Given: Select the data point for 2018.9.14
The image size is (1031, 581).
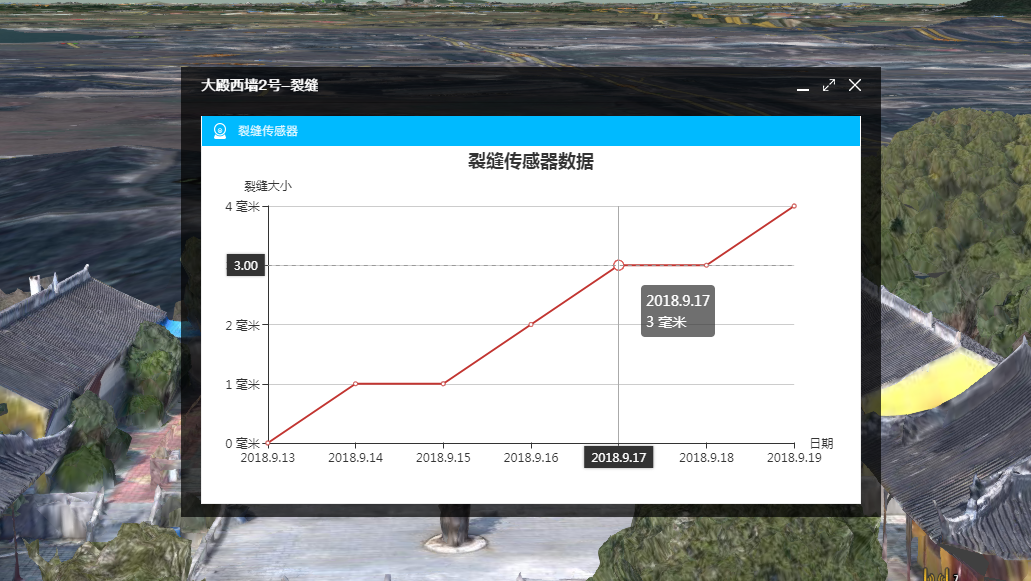Looking at the screenshot, I should (x=356, y=384).
